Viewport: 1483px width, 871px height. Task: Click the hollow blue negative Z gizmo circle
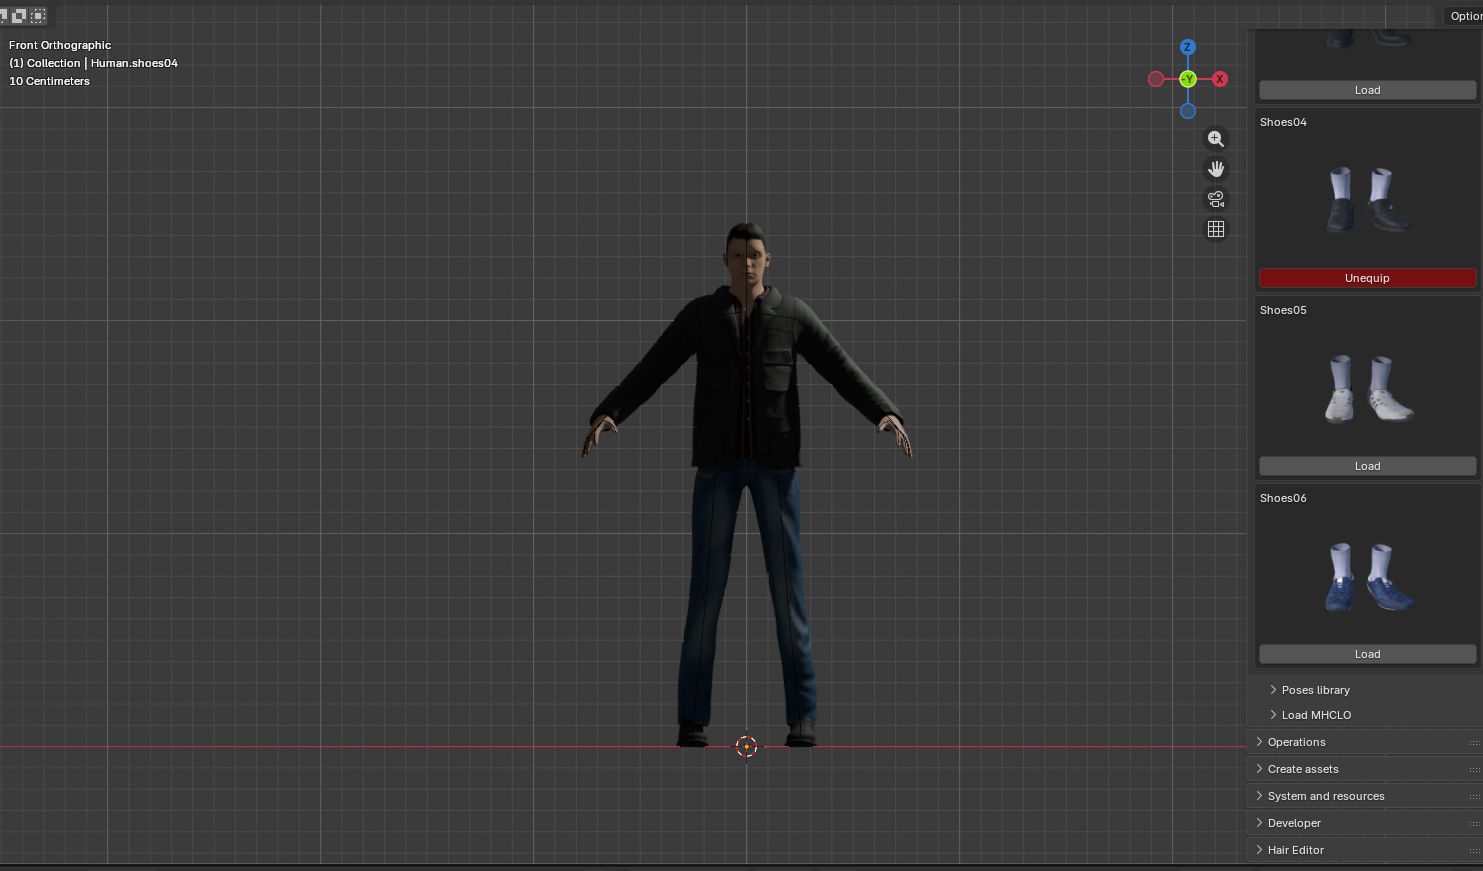(1188, 111)
